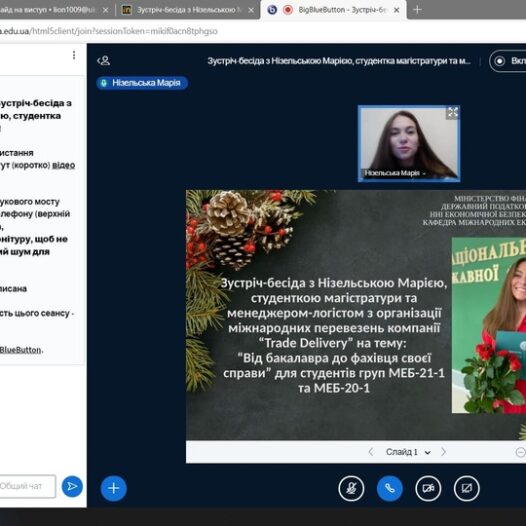526x526 pixels.
Task: Advance to the next slide arrow
Action: (443, 452)
